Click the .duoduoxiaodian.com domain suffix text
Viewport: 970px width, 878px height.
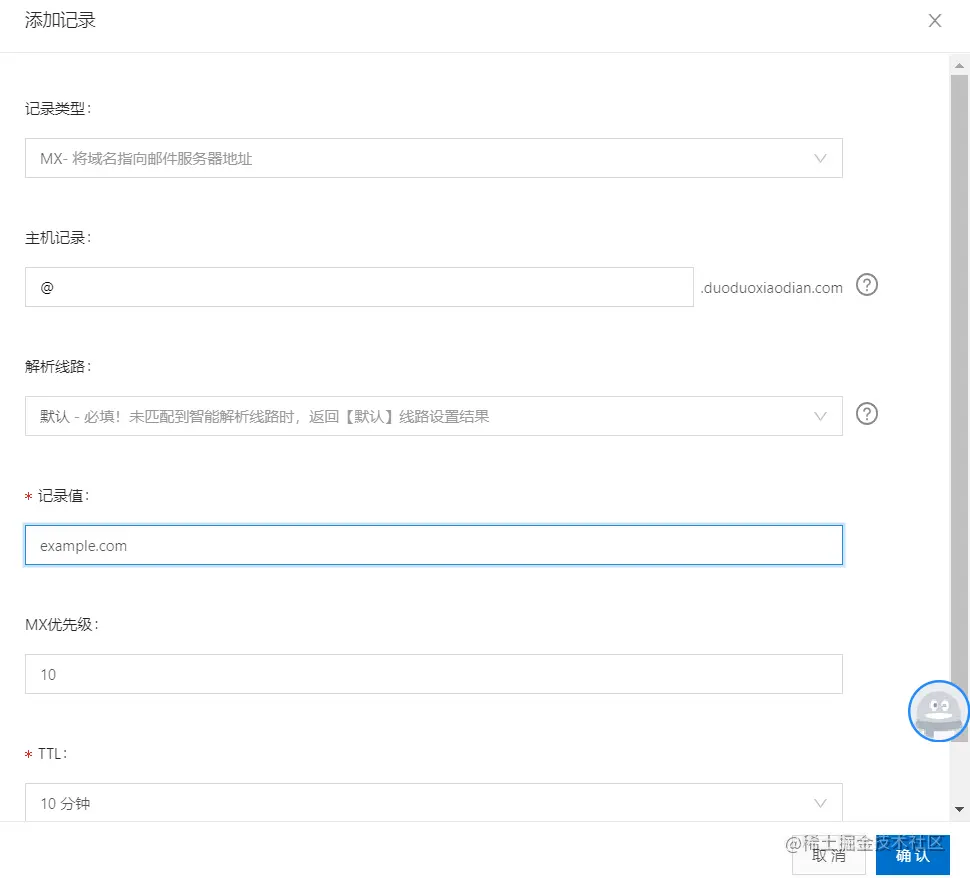click(771, 288)
